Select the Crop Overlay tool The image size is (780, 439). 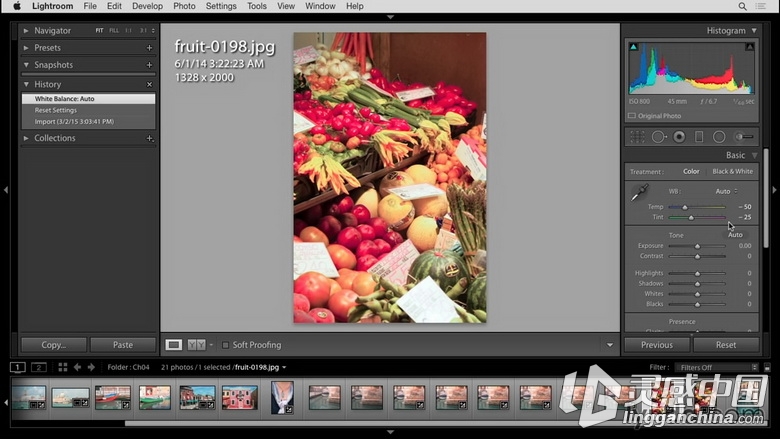coord(637,137)
